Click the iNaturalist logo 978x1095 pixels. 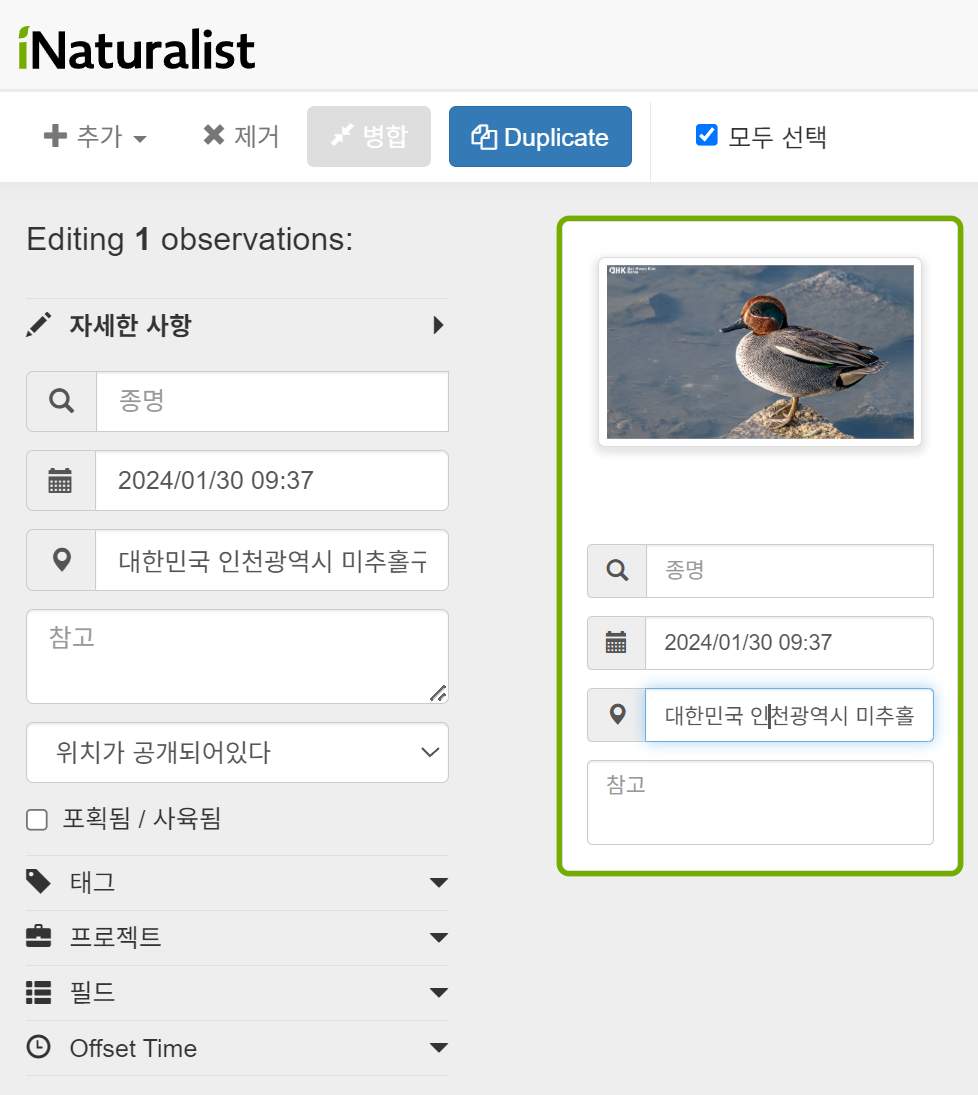(x=136, y=49)
